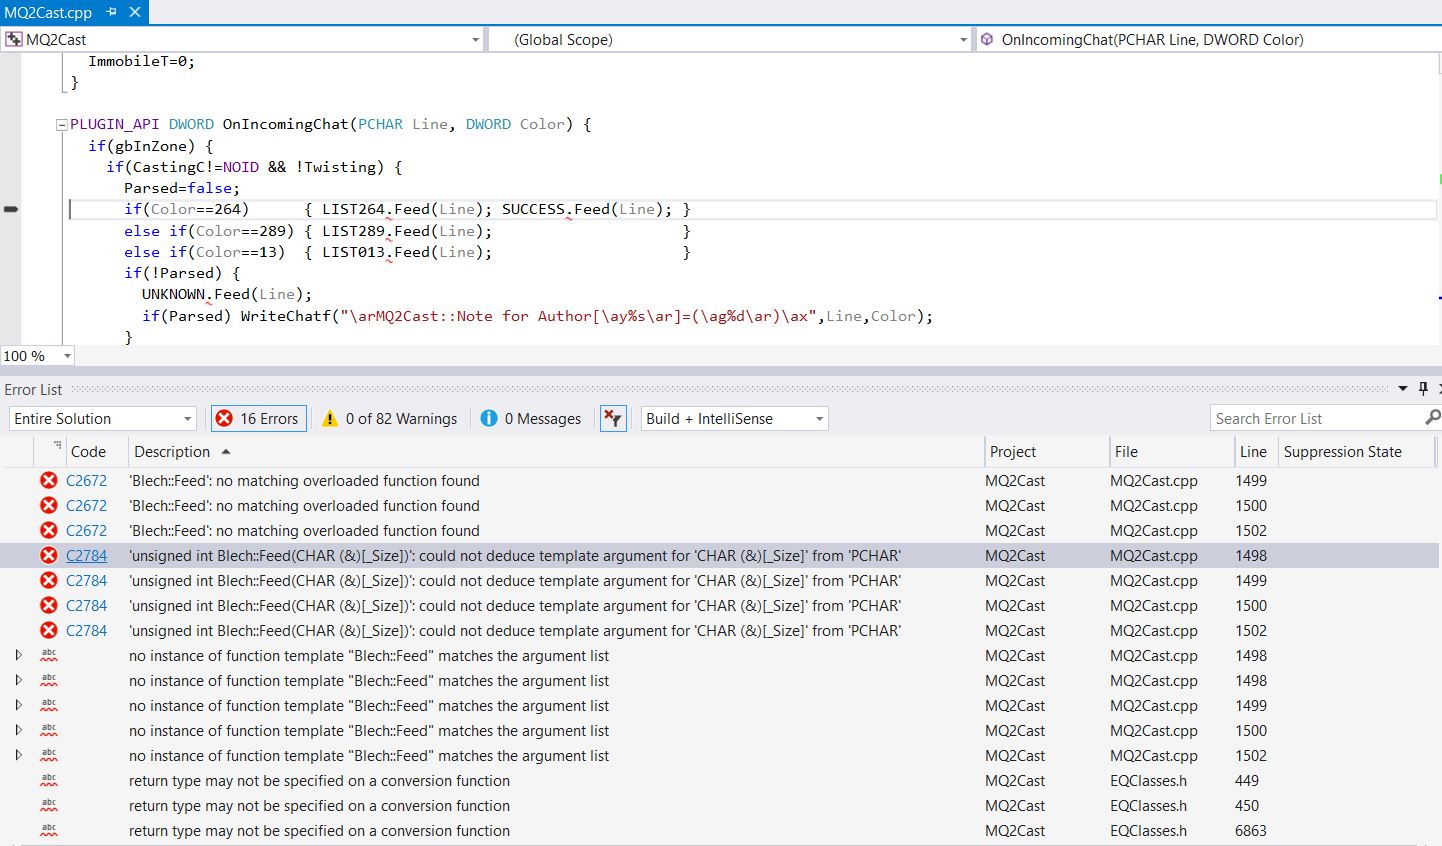Image resolution: width=1442 pixels, height=846 pixels.
Task: Pin the MQ2Cast.cpp tab
Action: [112, 12]
